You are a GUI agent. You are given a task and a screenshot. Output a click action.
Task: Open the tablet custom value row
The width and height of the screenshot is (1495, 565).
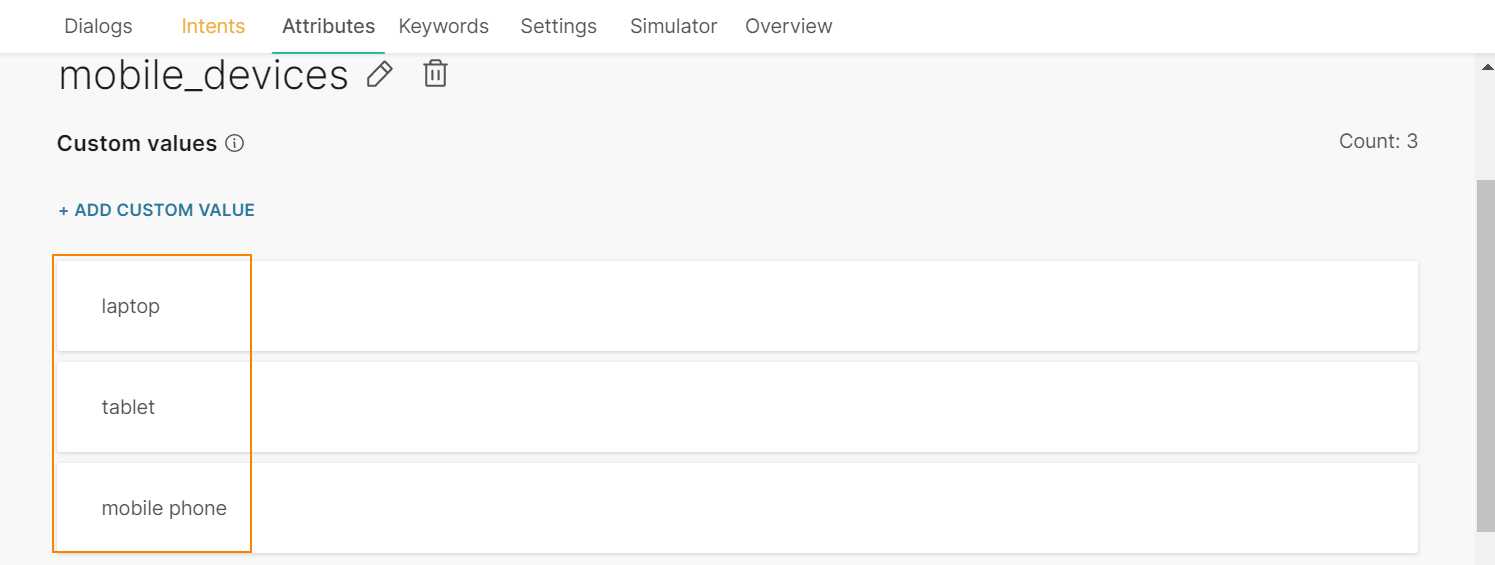[x=737, y=407]
